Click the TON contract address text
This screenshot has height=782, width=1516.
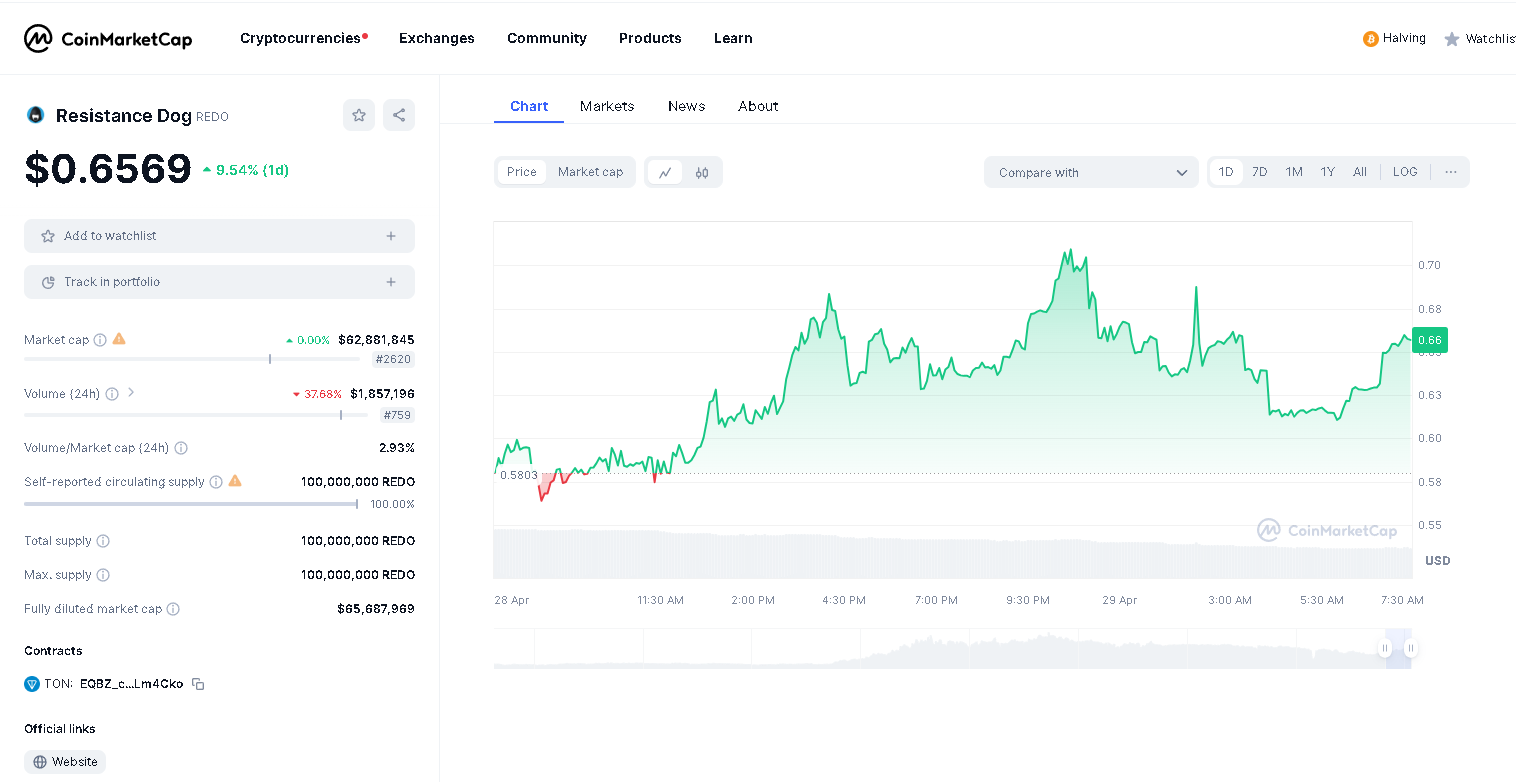(132, 684)
